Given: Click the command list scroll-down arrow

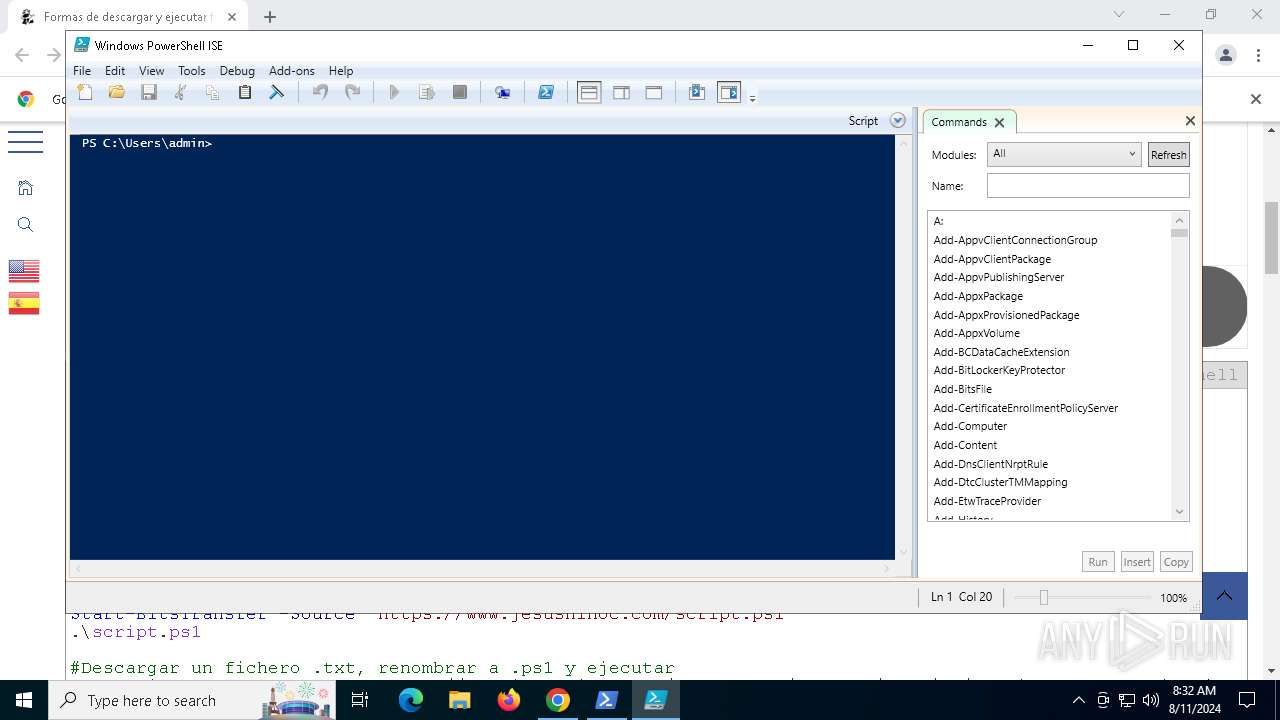Looking at the screenshot, I should [x=1179, y=512].
